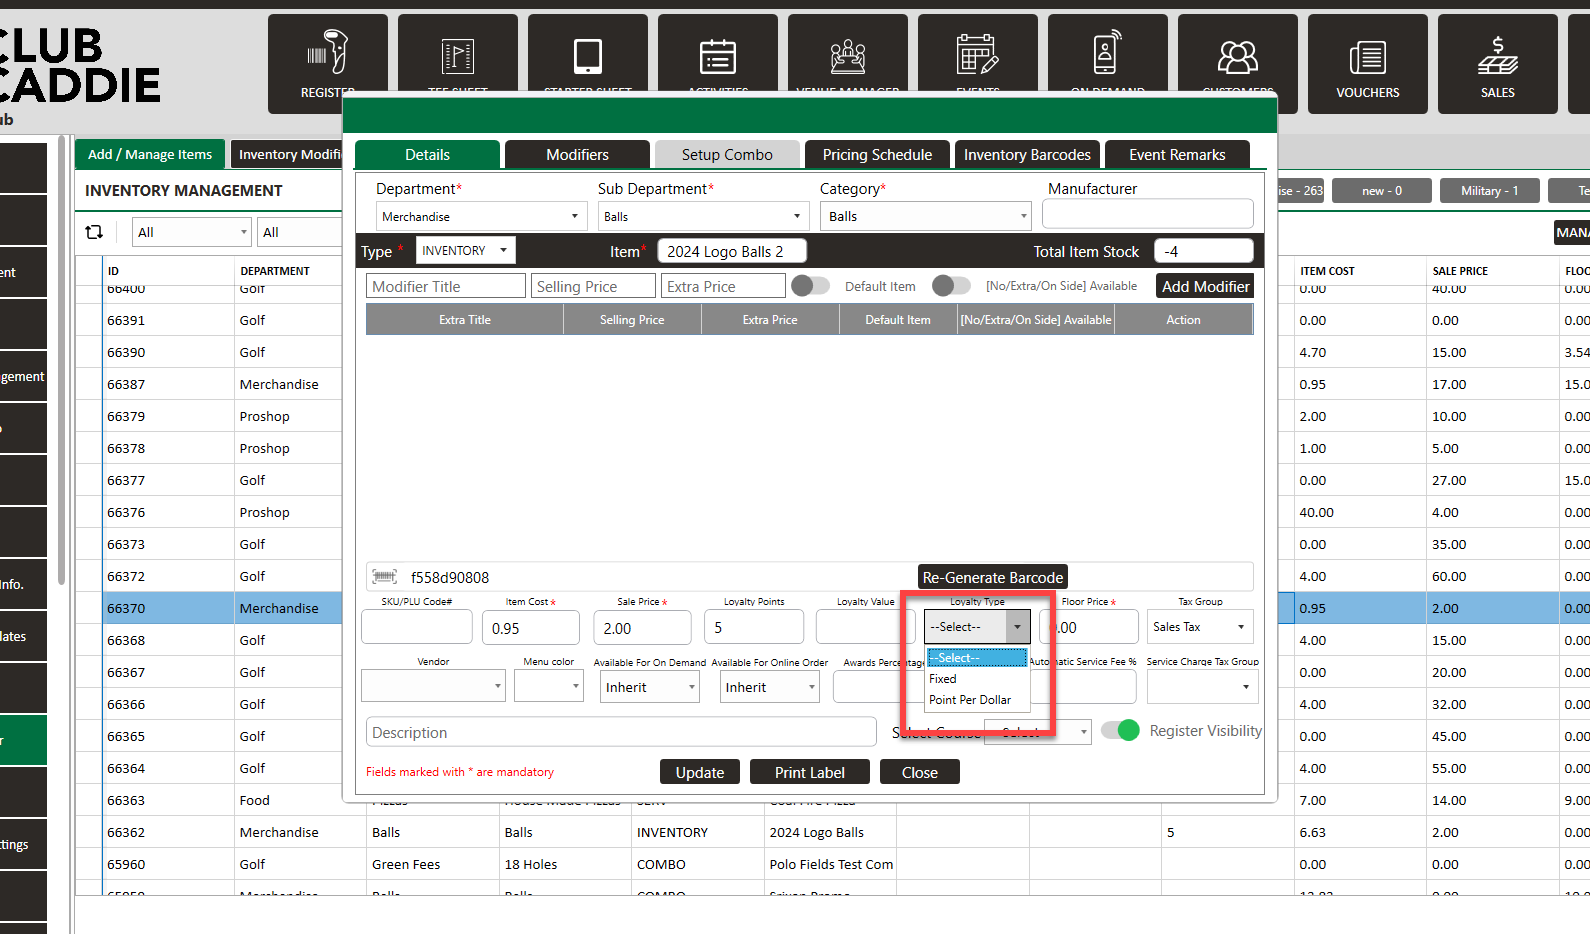This screenshot has width=1590, height=934.
Task: Switch to the Pricing Schedule tab
Action: coord(877,155)
